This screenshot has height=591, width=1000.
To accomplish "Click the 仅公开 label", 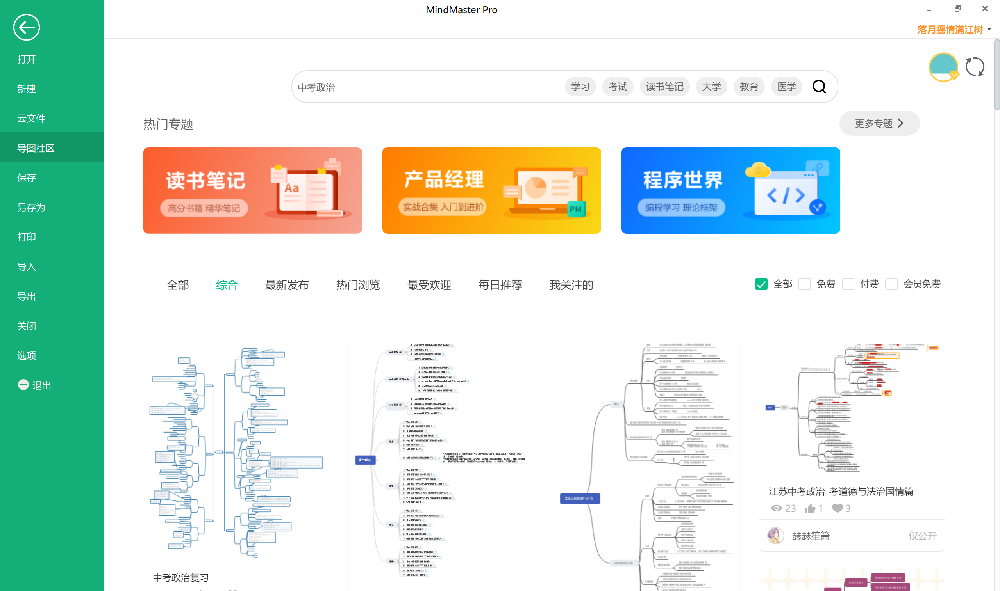I will (x=922, y=536).
